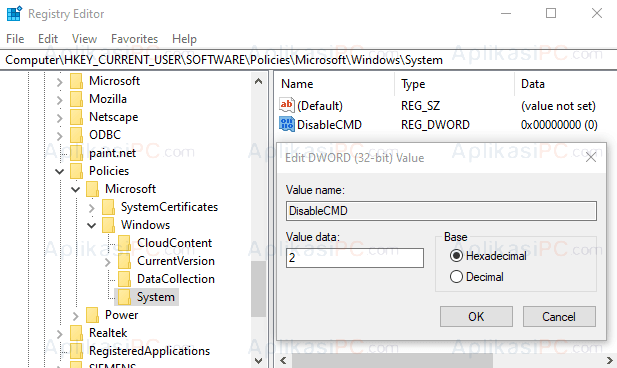Image resolution: width=617 pixels, height=368 pixels.
Task: Expand the CurrentVersion key
Action: [108, 262]
